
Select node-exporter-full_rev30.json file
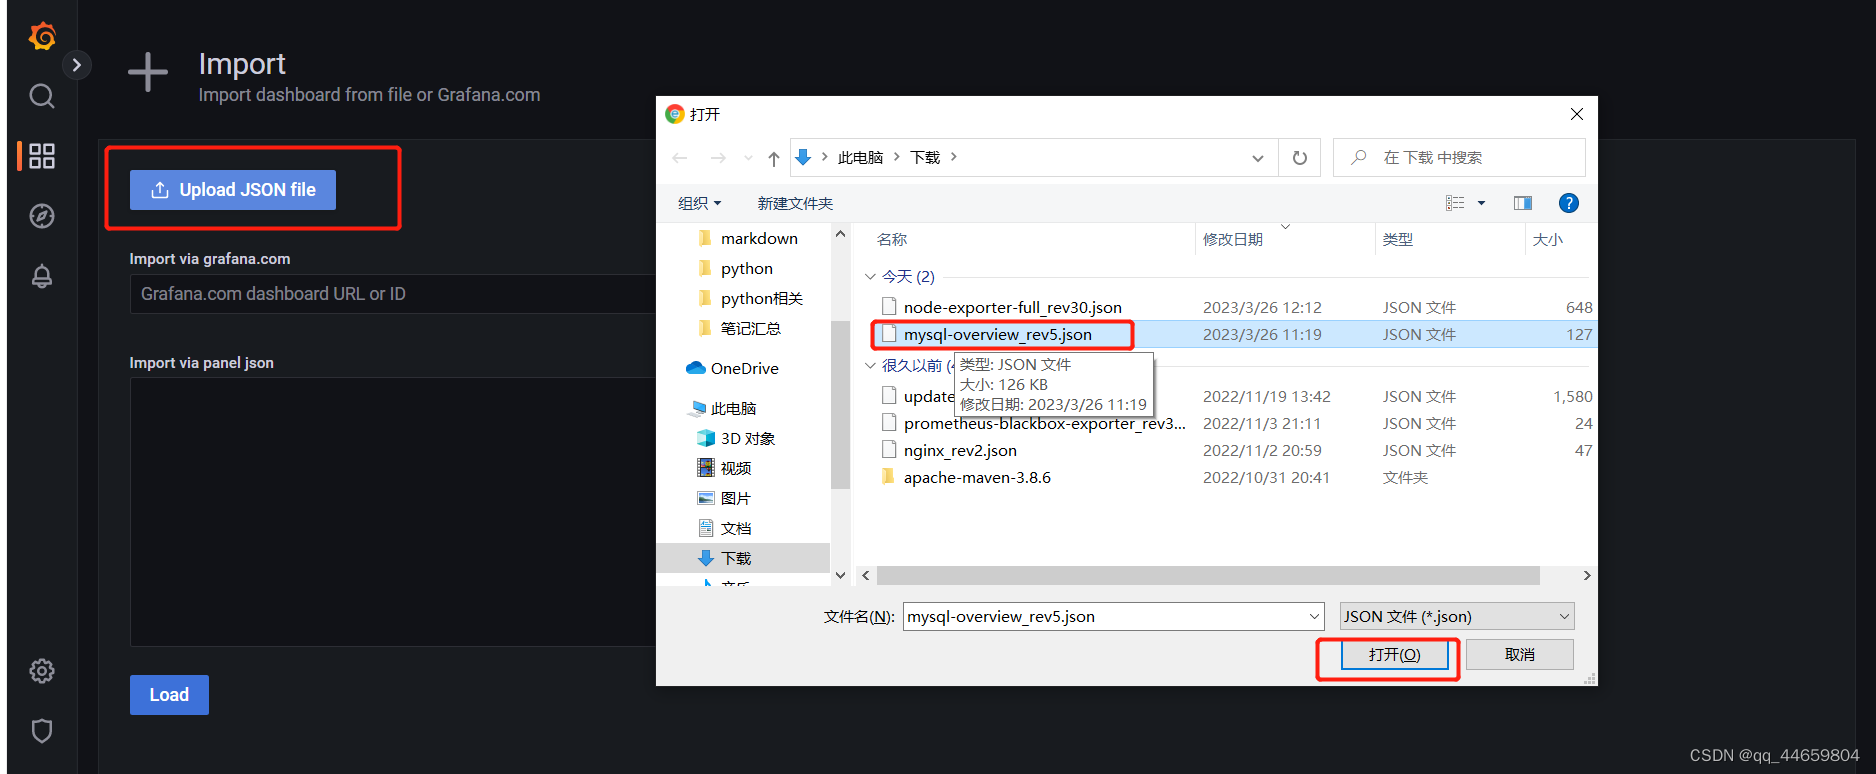[1013, 308]
